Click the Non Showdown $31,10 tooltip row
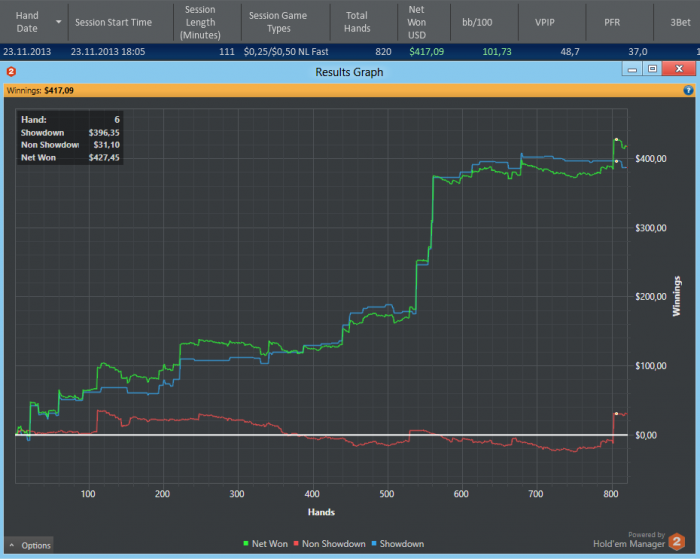 click(70, 145)
